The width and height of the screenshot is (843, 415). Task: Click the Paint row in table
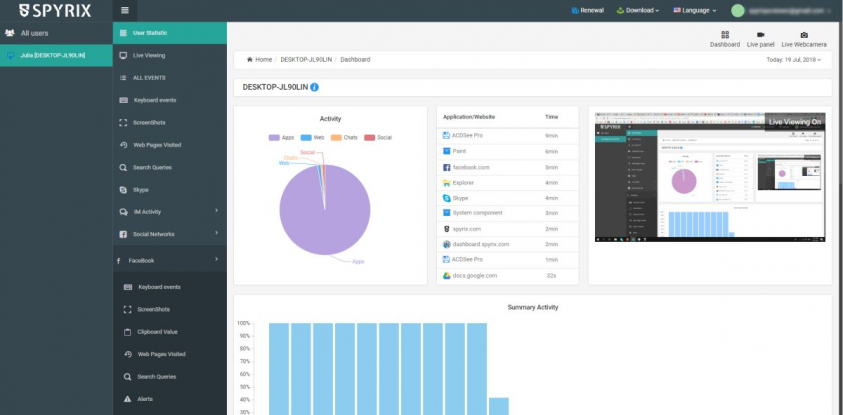coord(508,152)
